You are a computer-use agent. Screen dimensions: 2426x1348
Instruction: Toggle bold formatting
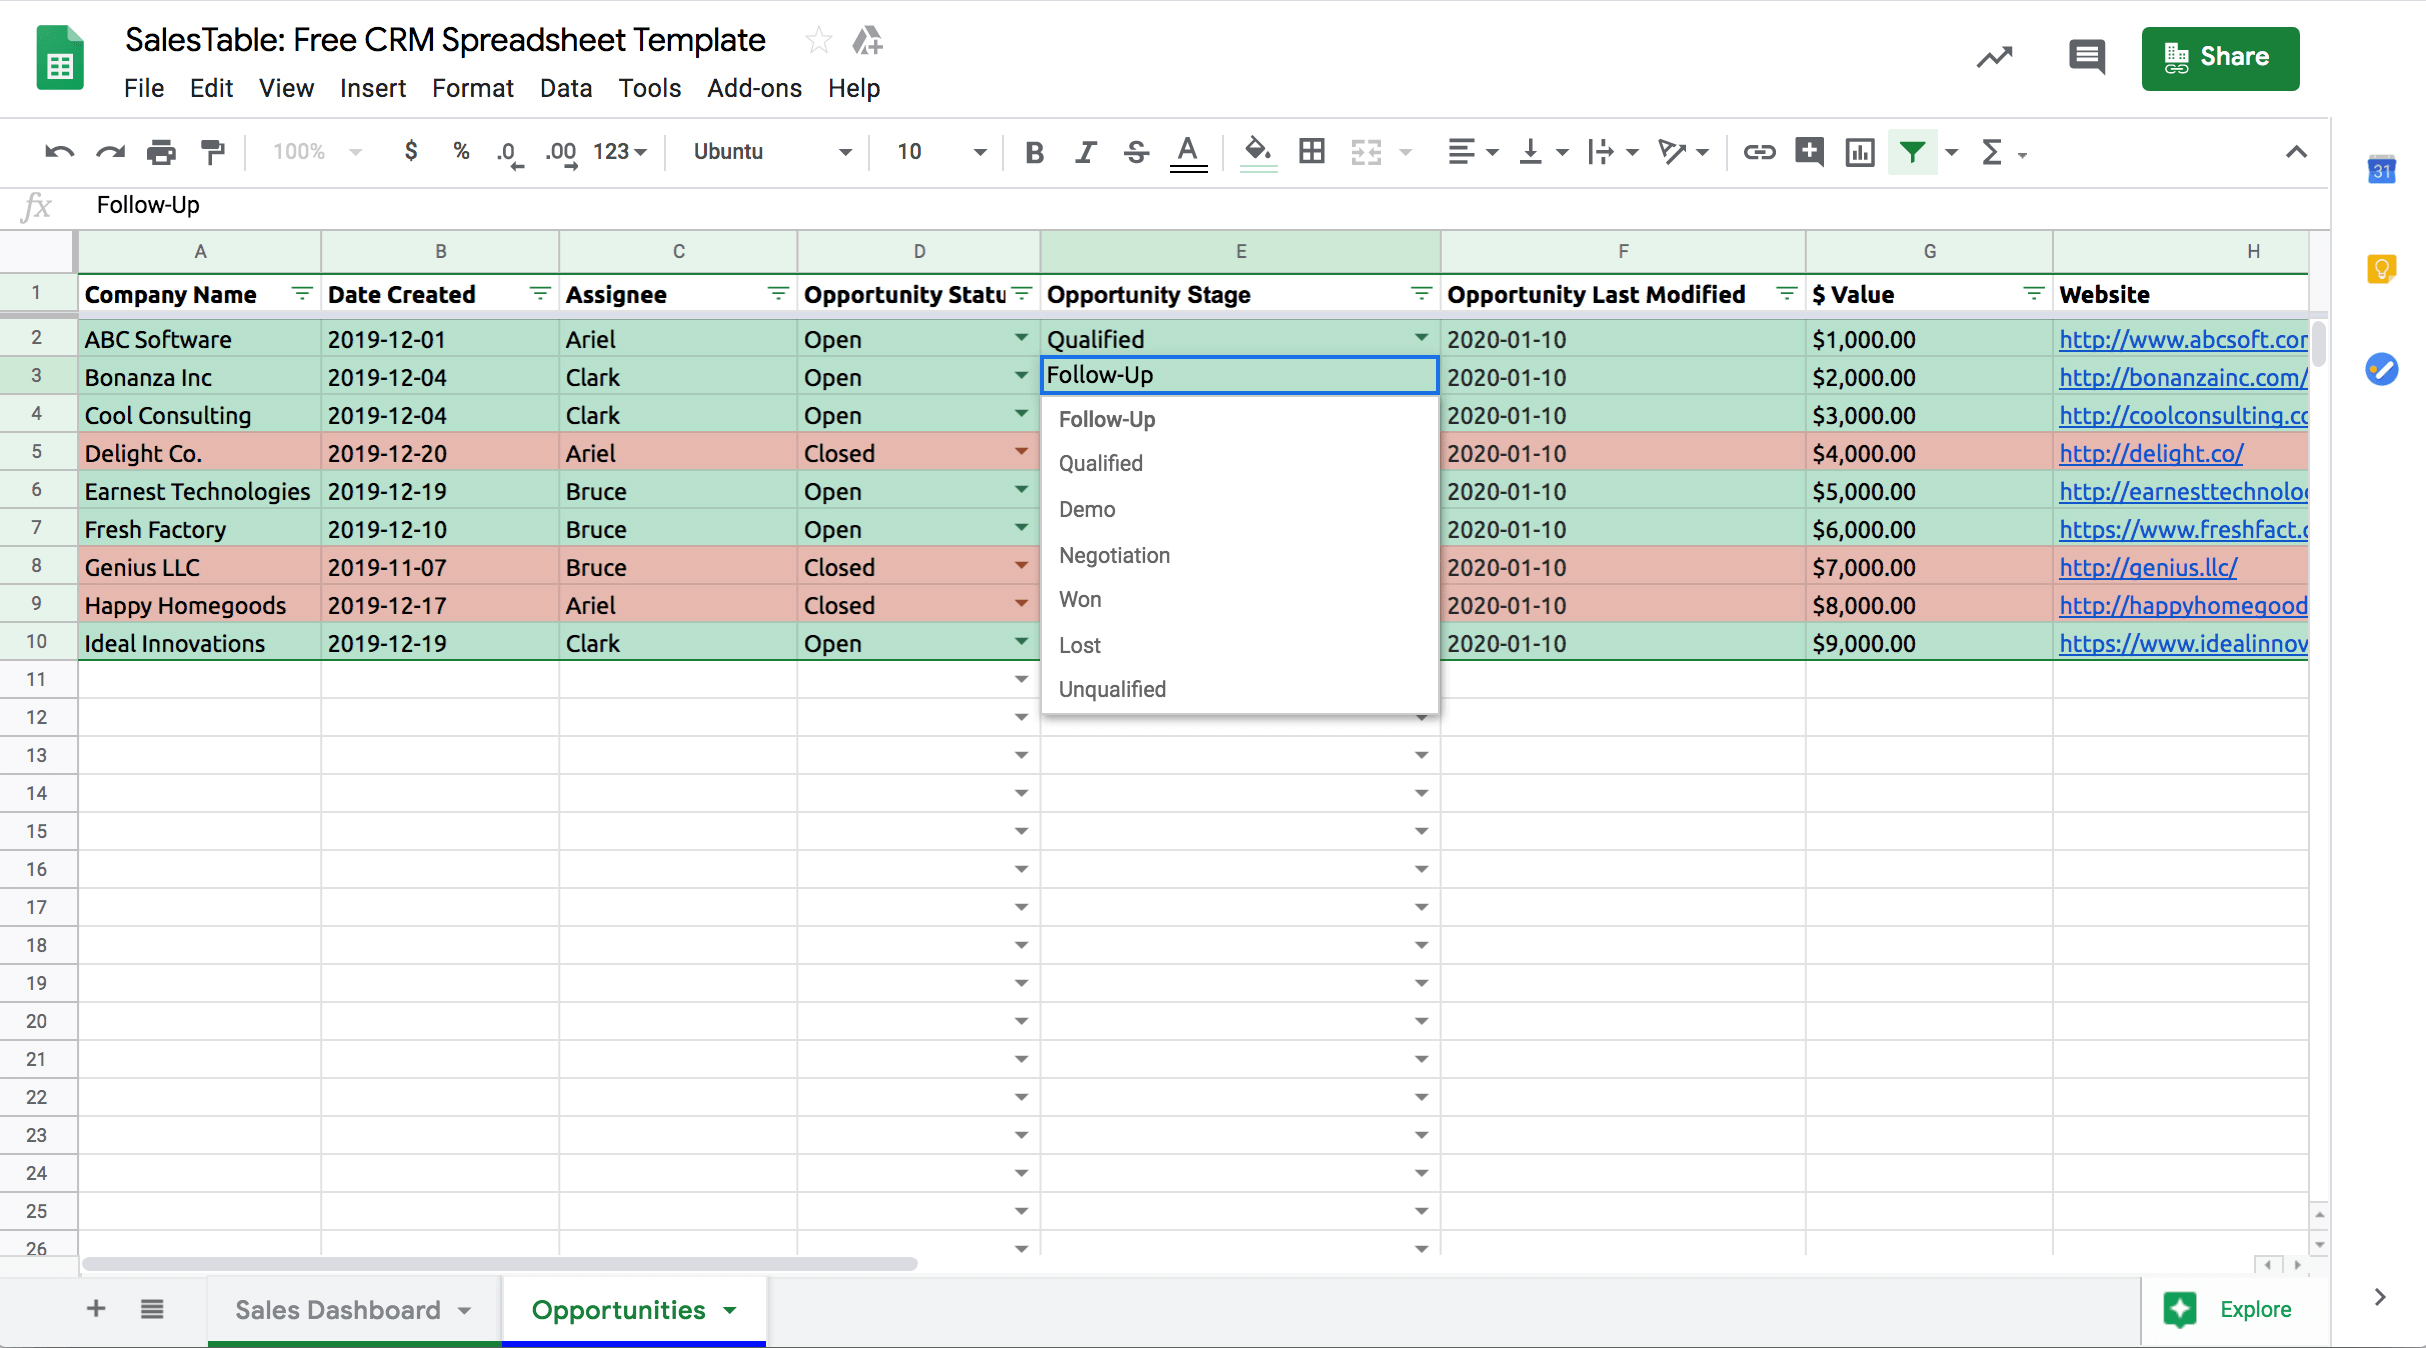[1034, 152]
